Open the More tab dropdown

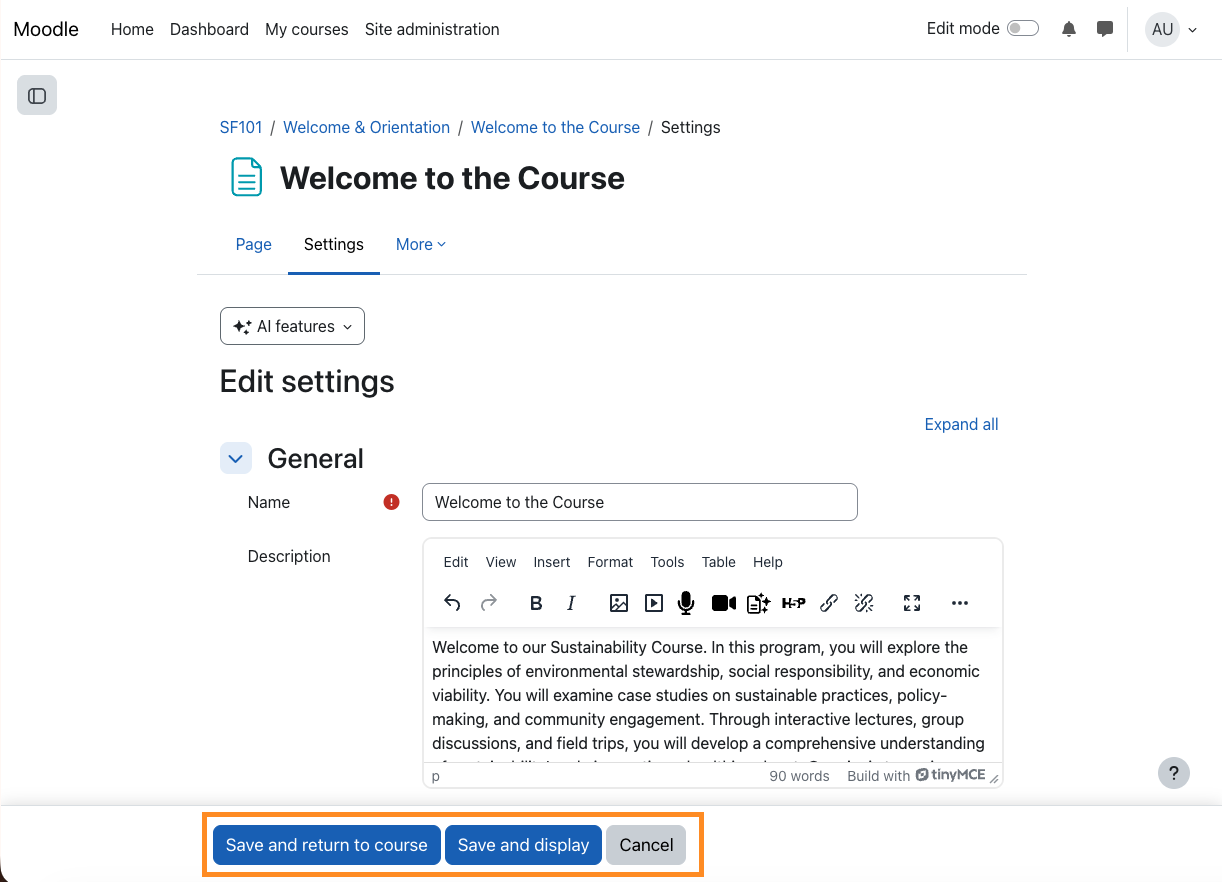click(420, 244)
